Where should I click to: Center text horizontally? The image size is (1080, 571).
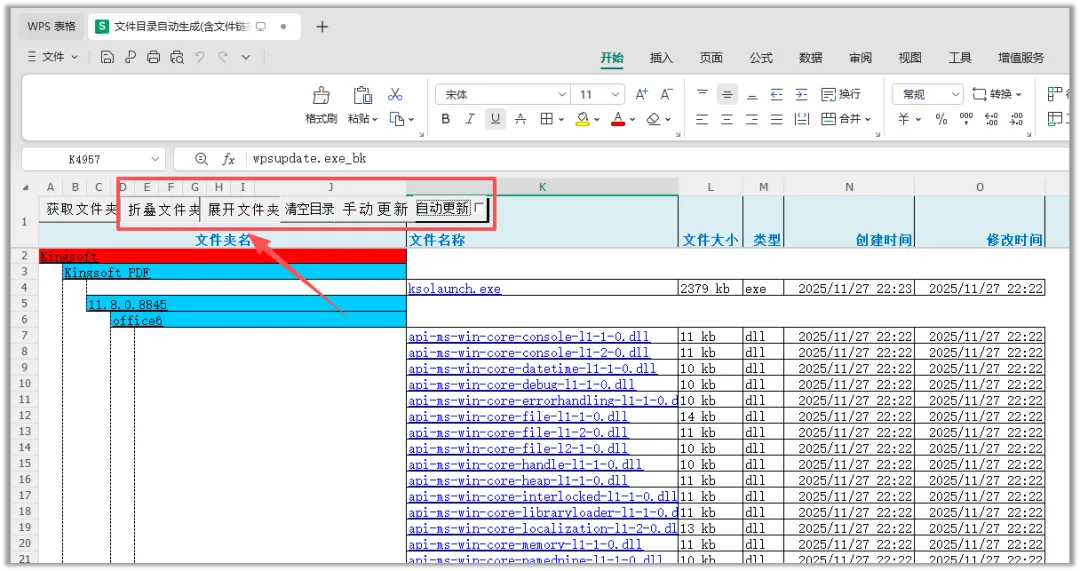(x=727, y=119)
